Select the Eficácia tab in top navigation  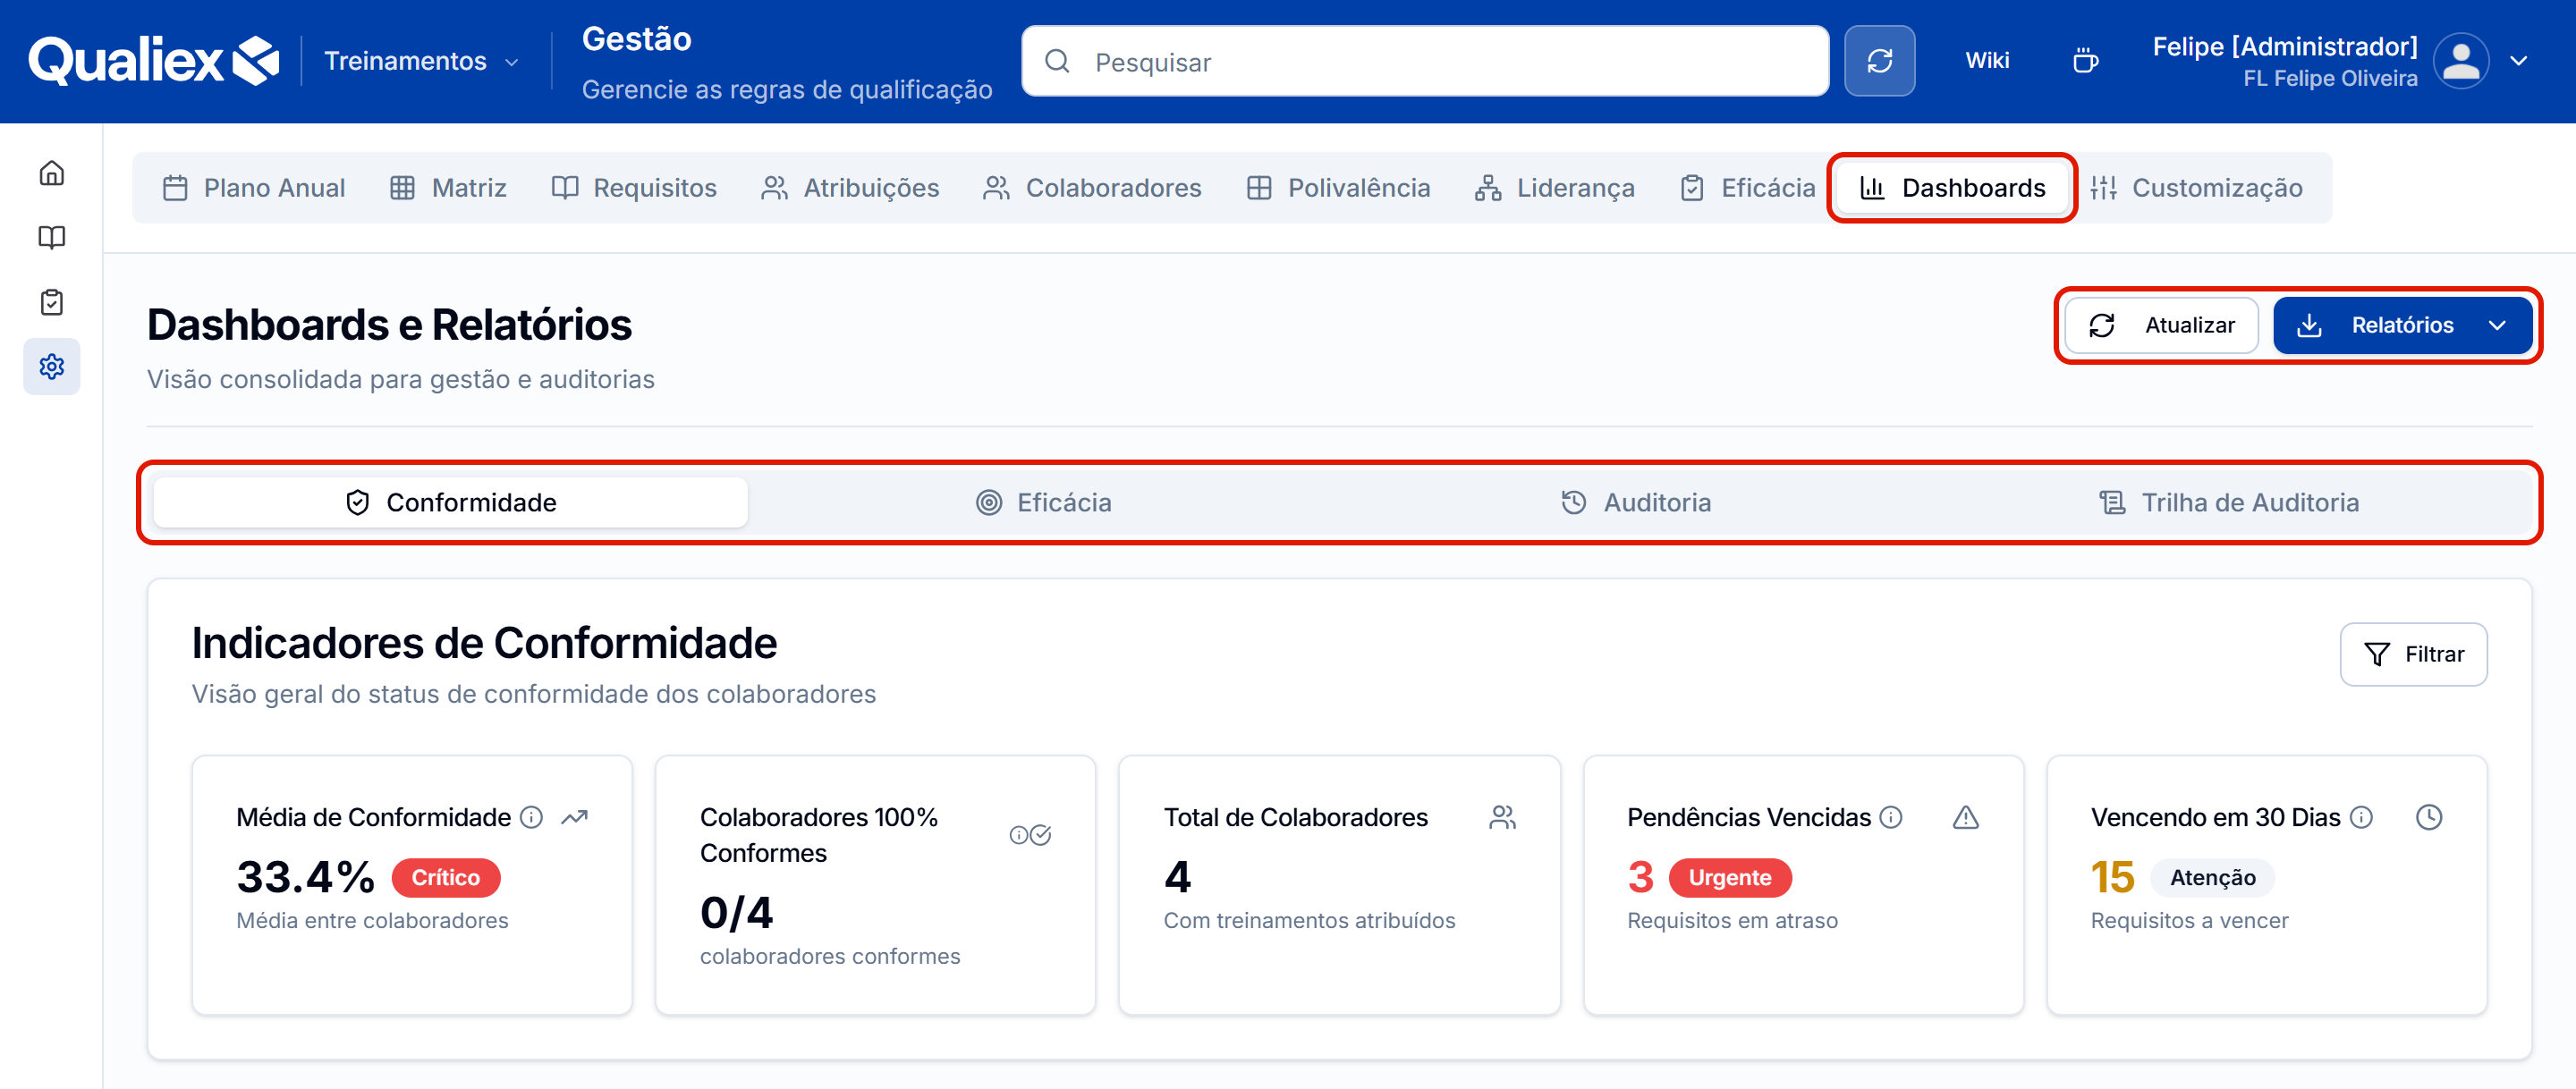(x=1747, y=187)
